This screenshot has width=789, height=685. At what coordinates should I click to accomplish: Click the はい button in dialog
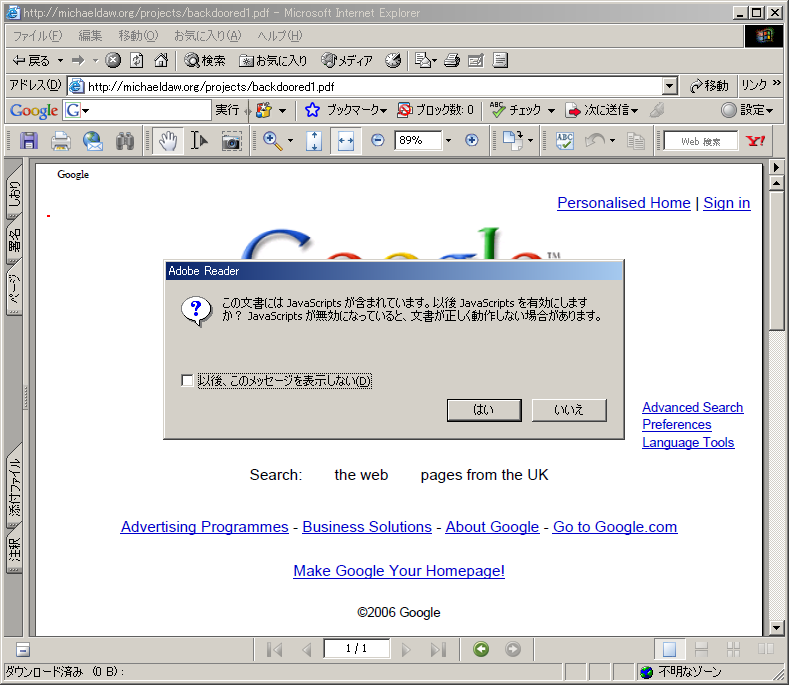[x=484, y=410]
